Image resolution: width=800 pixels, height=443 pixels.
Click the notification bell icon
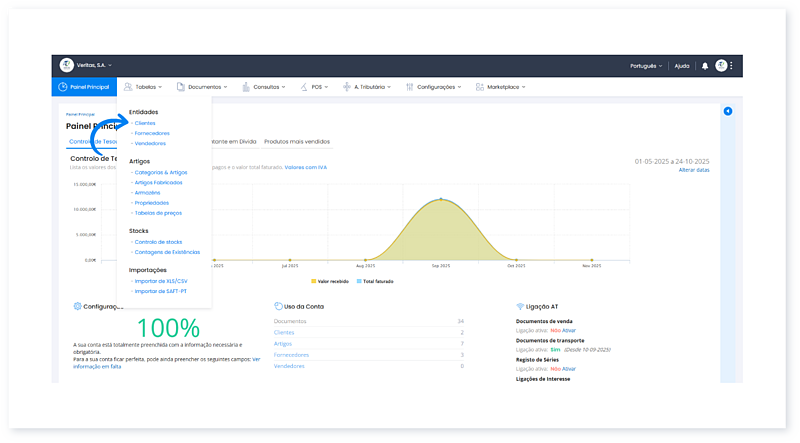tap(704, 66)
